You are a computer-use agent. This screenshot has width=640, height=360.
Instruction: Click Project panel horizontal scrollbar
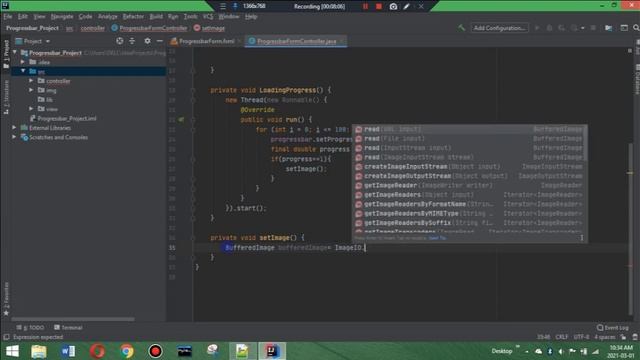73,319
